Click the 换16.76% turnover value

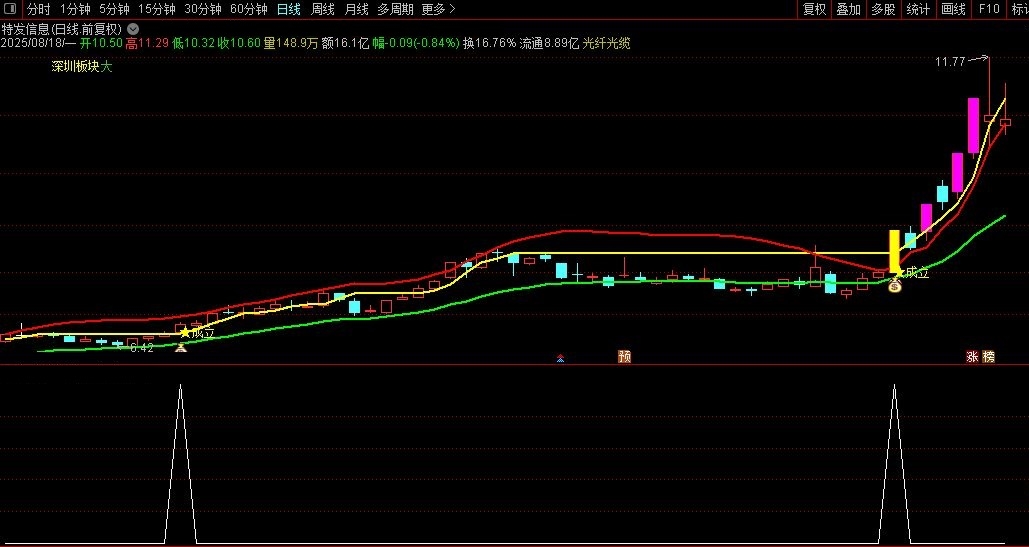pos(489,43)
